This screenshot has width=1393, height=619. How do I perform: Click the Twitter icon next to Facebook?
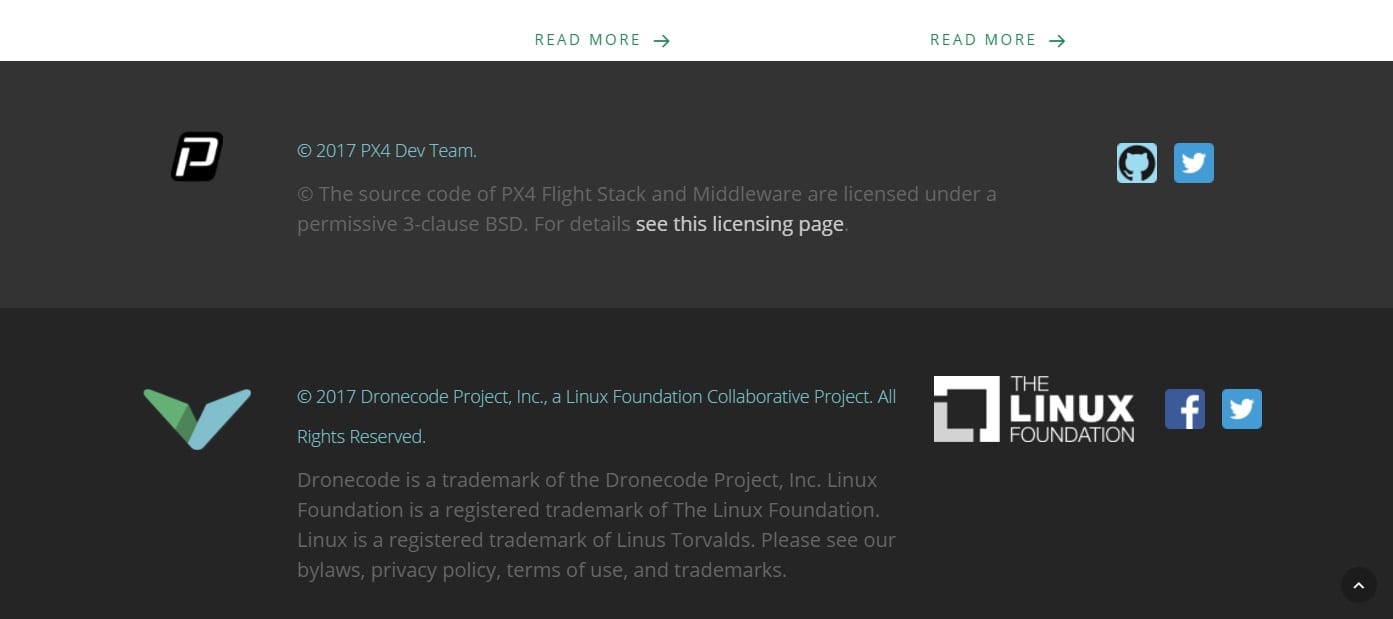tap(1241, 409)
